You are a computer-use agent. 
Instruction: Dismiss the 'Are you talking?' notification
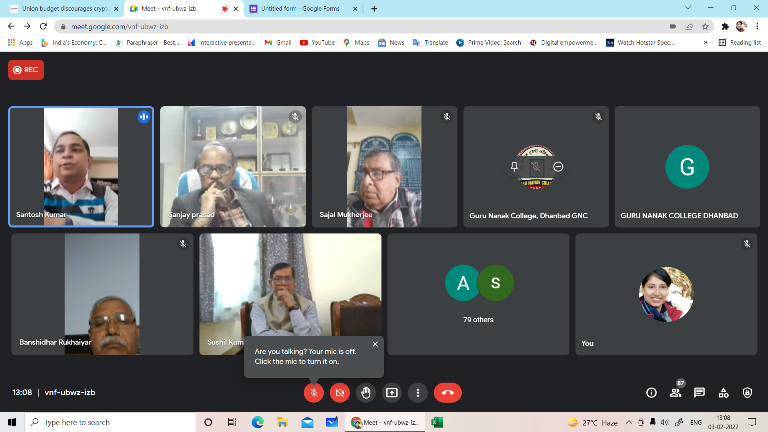pos(375,344)
